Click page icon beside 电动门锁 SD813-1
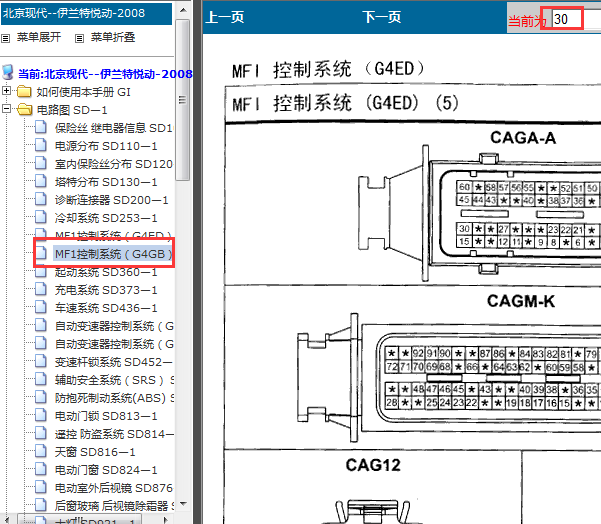The width and height of the screenshot is (601, 524). pos(41,415)
